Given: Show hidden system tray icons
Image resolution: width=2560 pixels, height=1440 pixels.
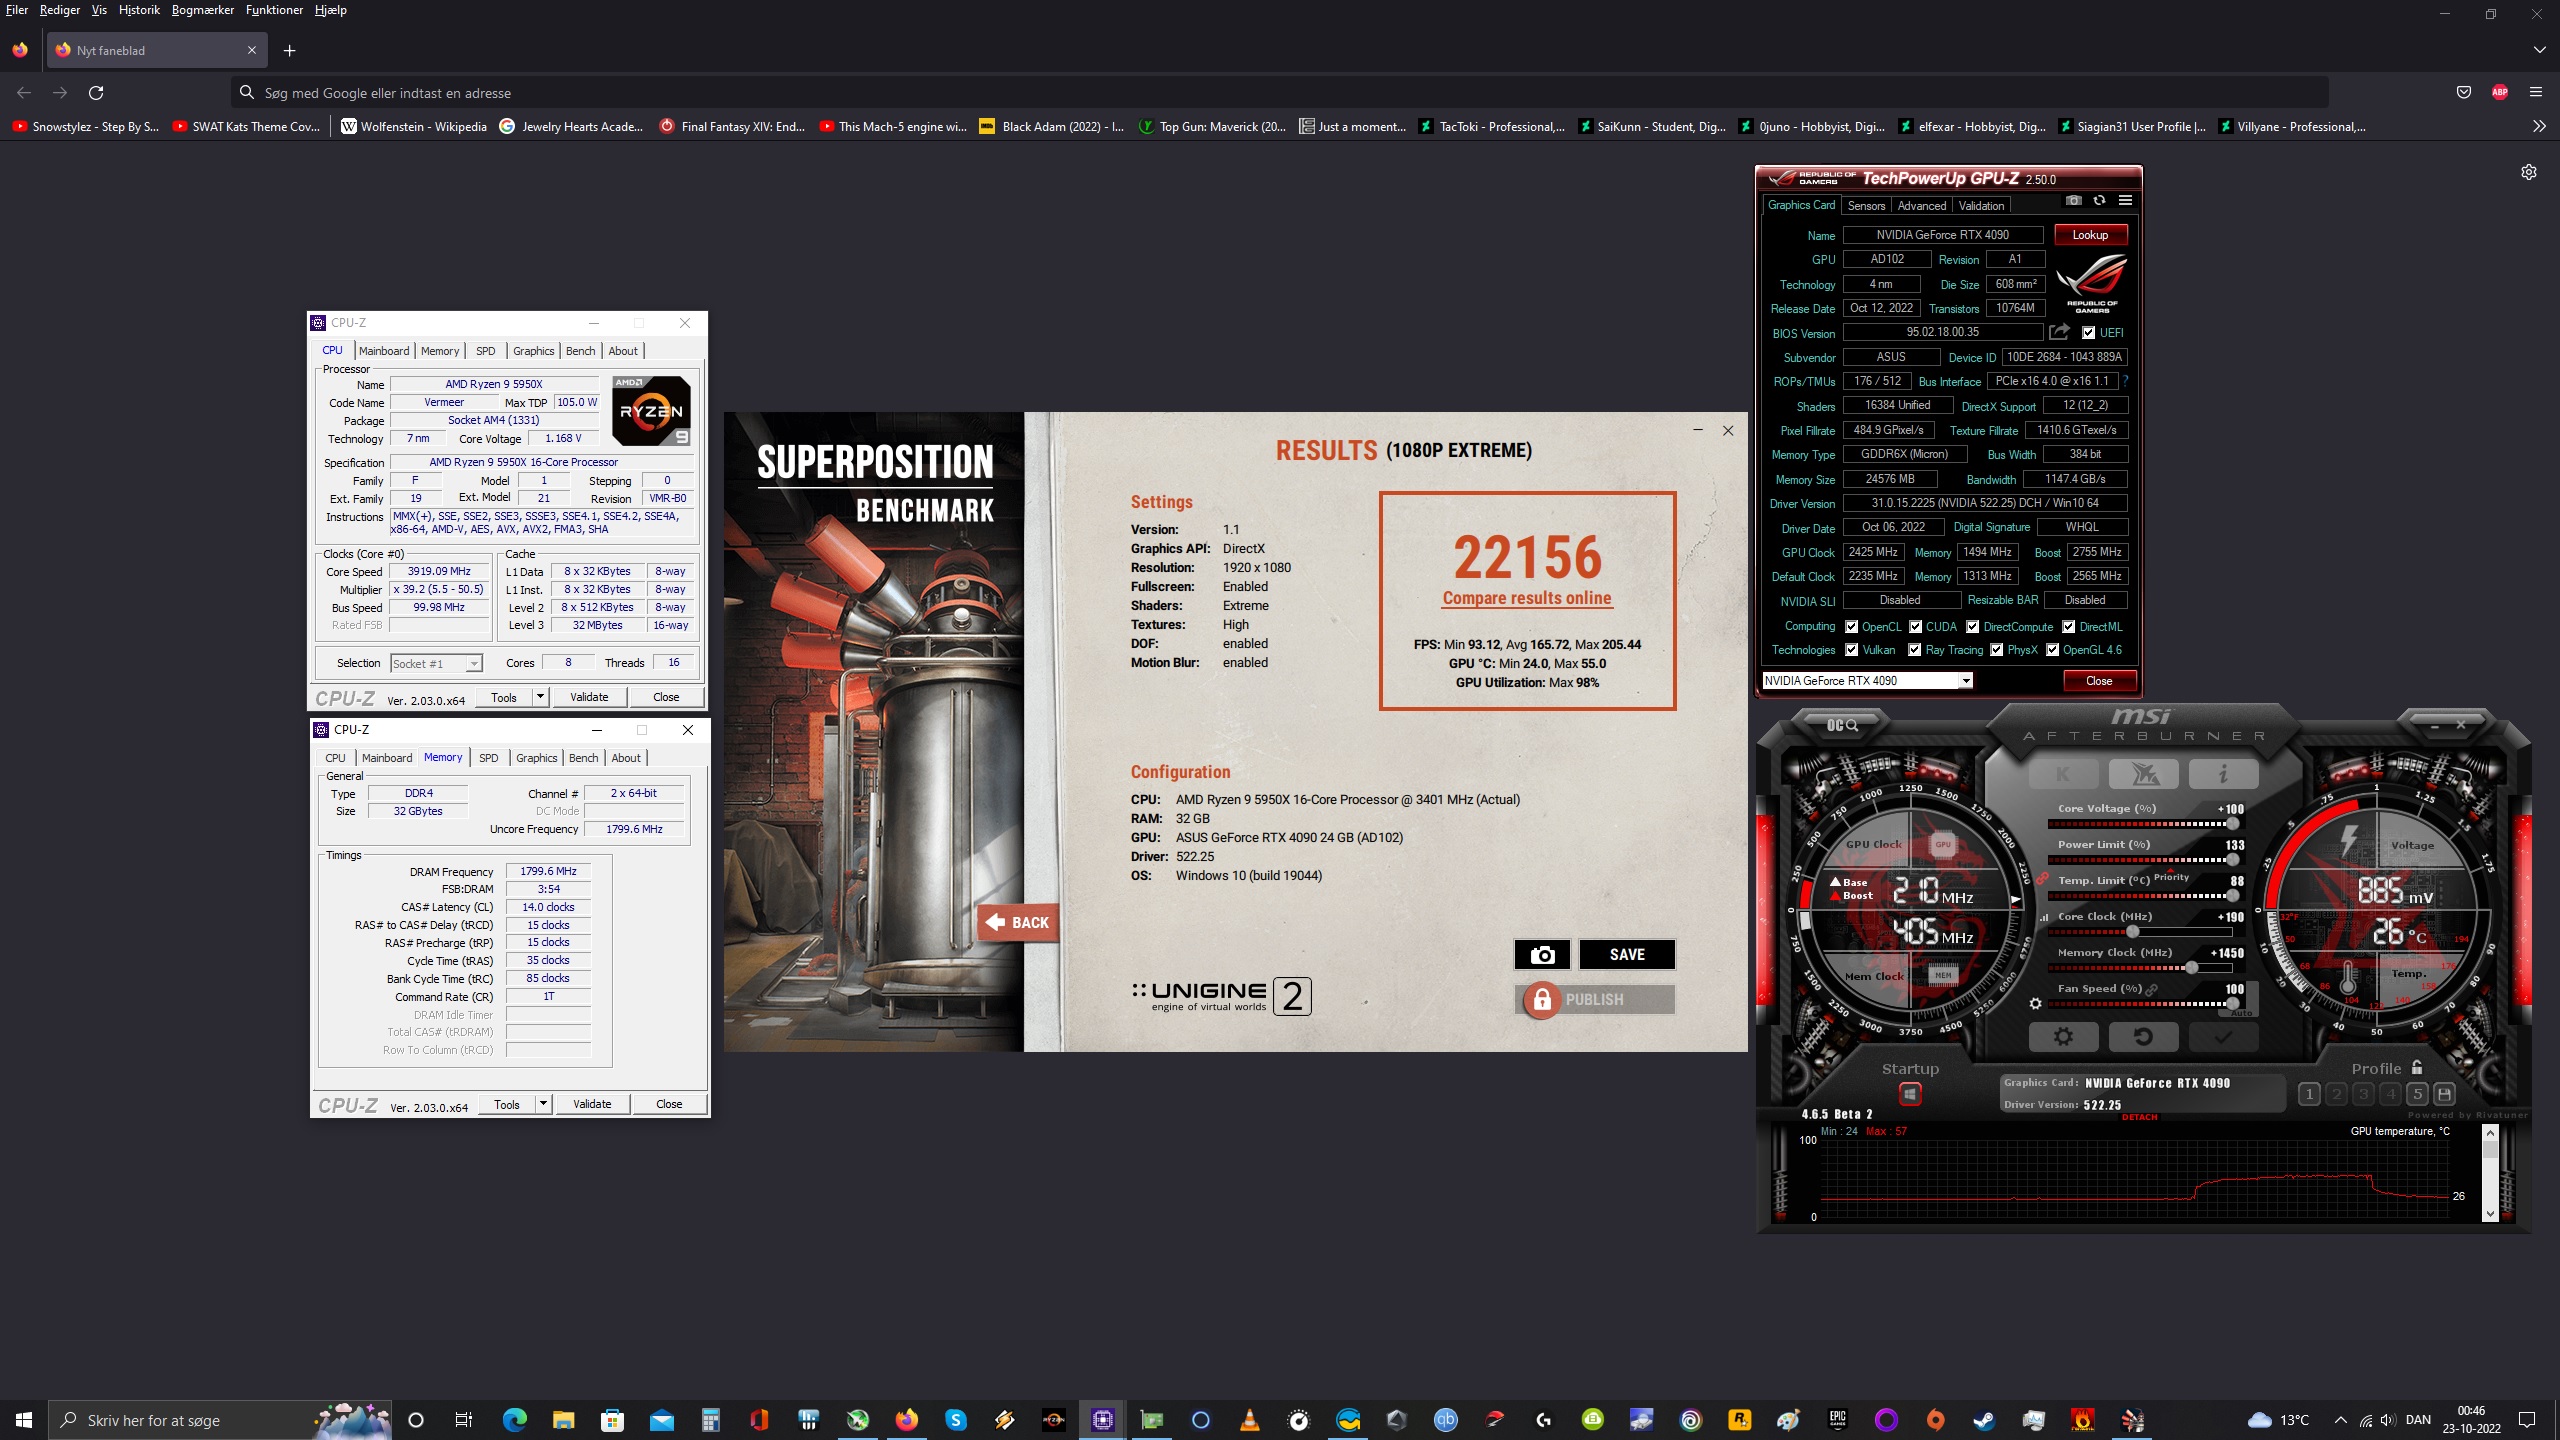Looking at the screenshot, I should point(2340,1420).
